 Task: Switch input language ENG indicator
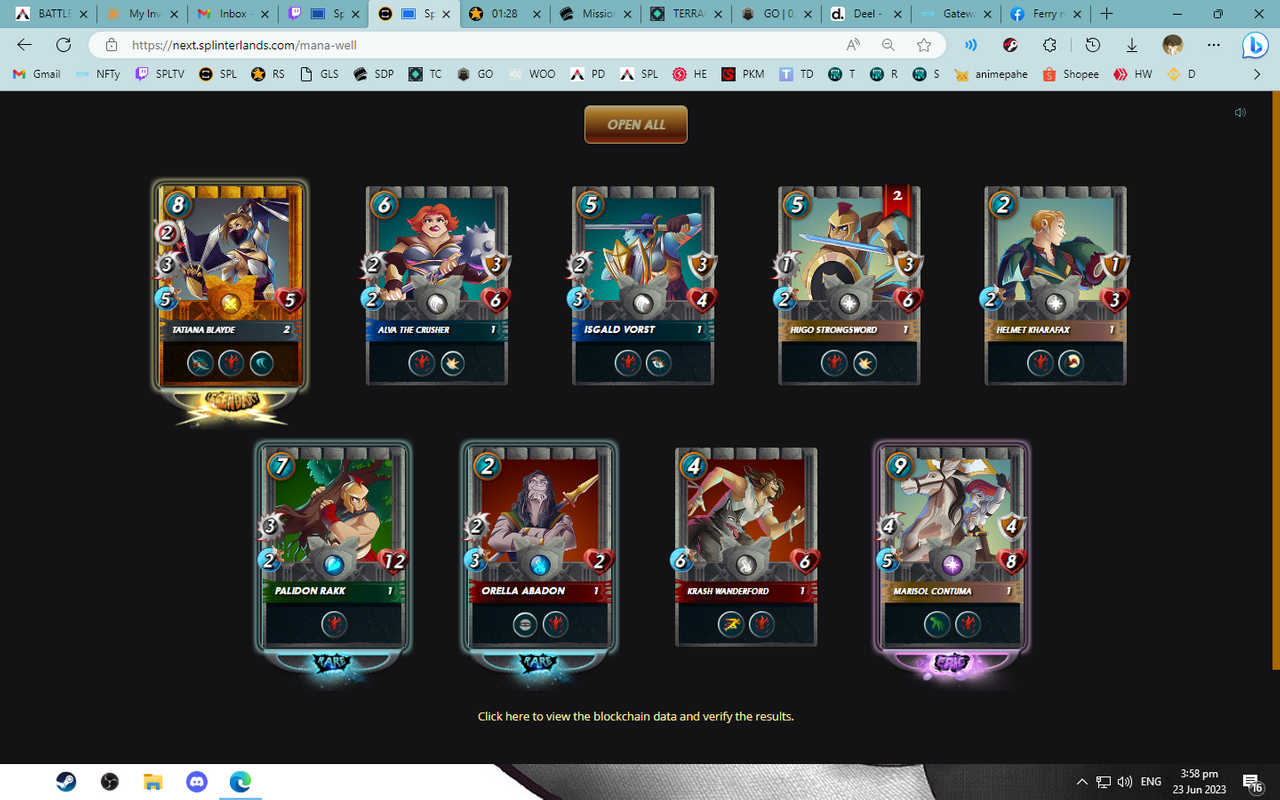1151,782
